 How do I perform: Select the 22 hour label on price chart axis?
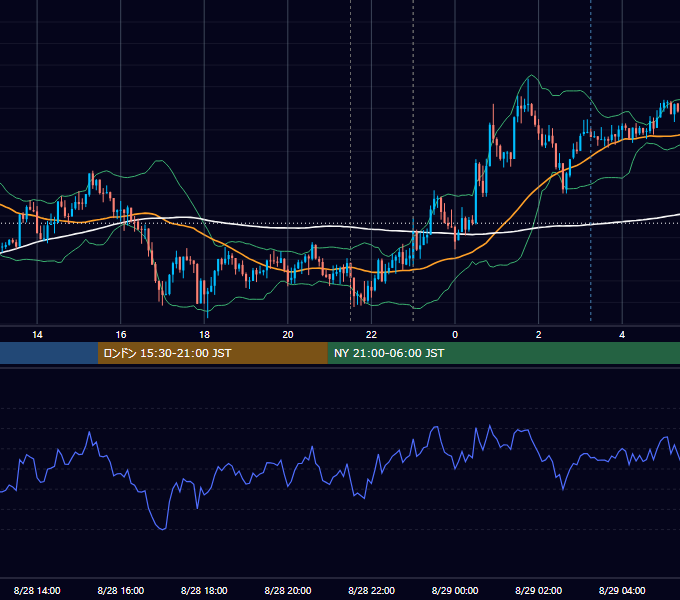point(371,335)
